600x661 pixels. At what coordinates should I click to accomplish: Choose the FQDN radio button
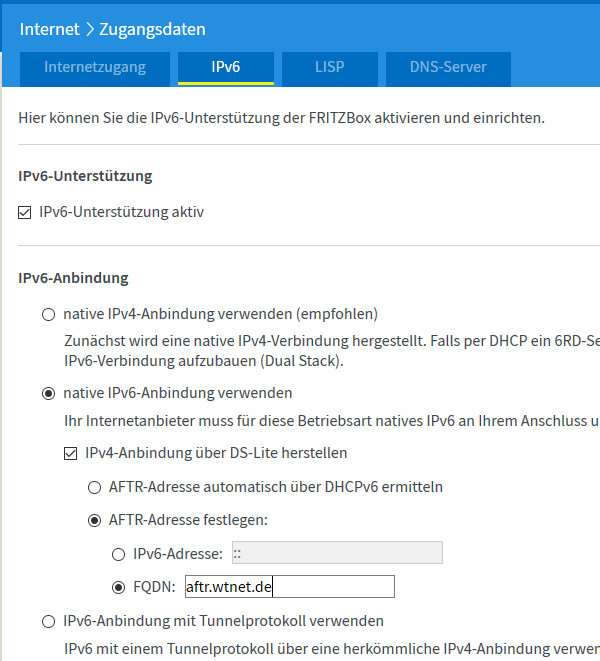(118, 587)
